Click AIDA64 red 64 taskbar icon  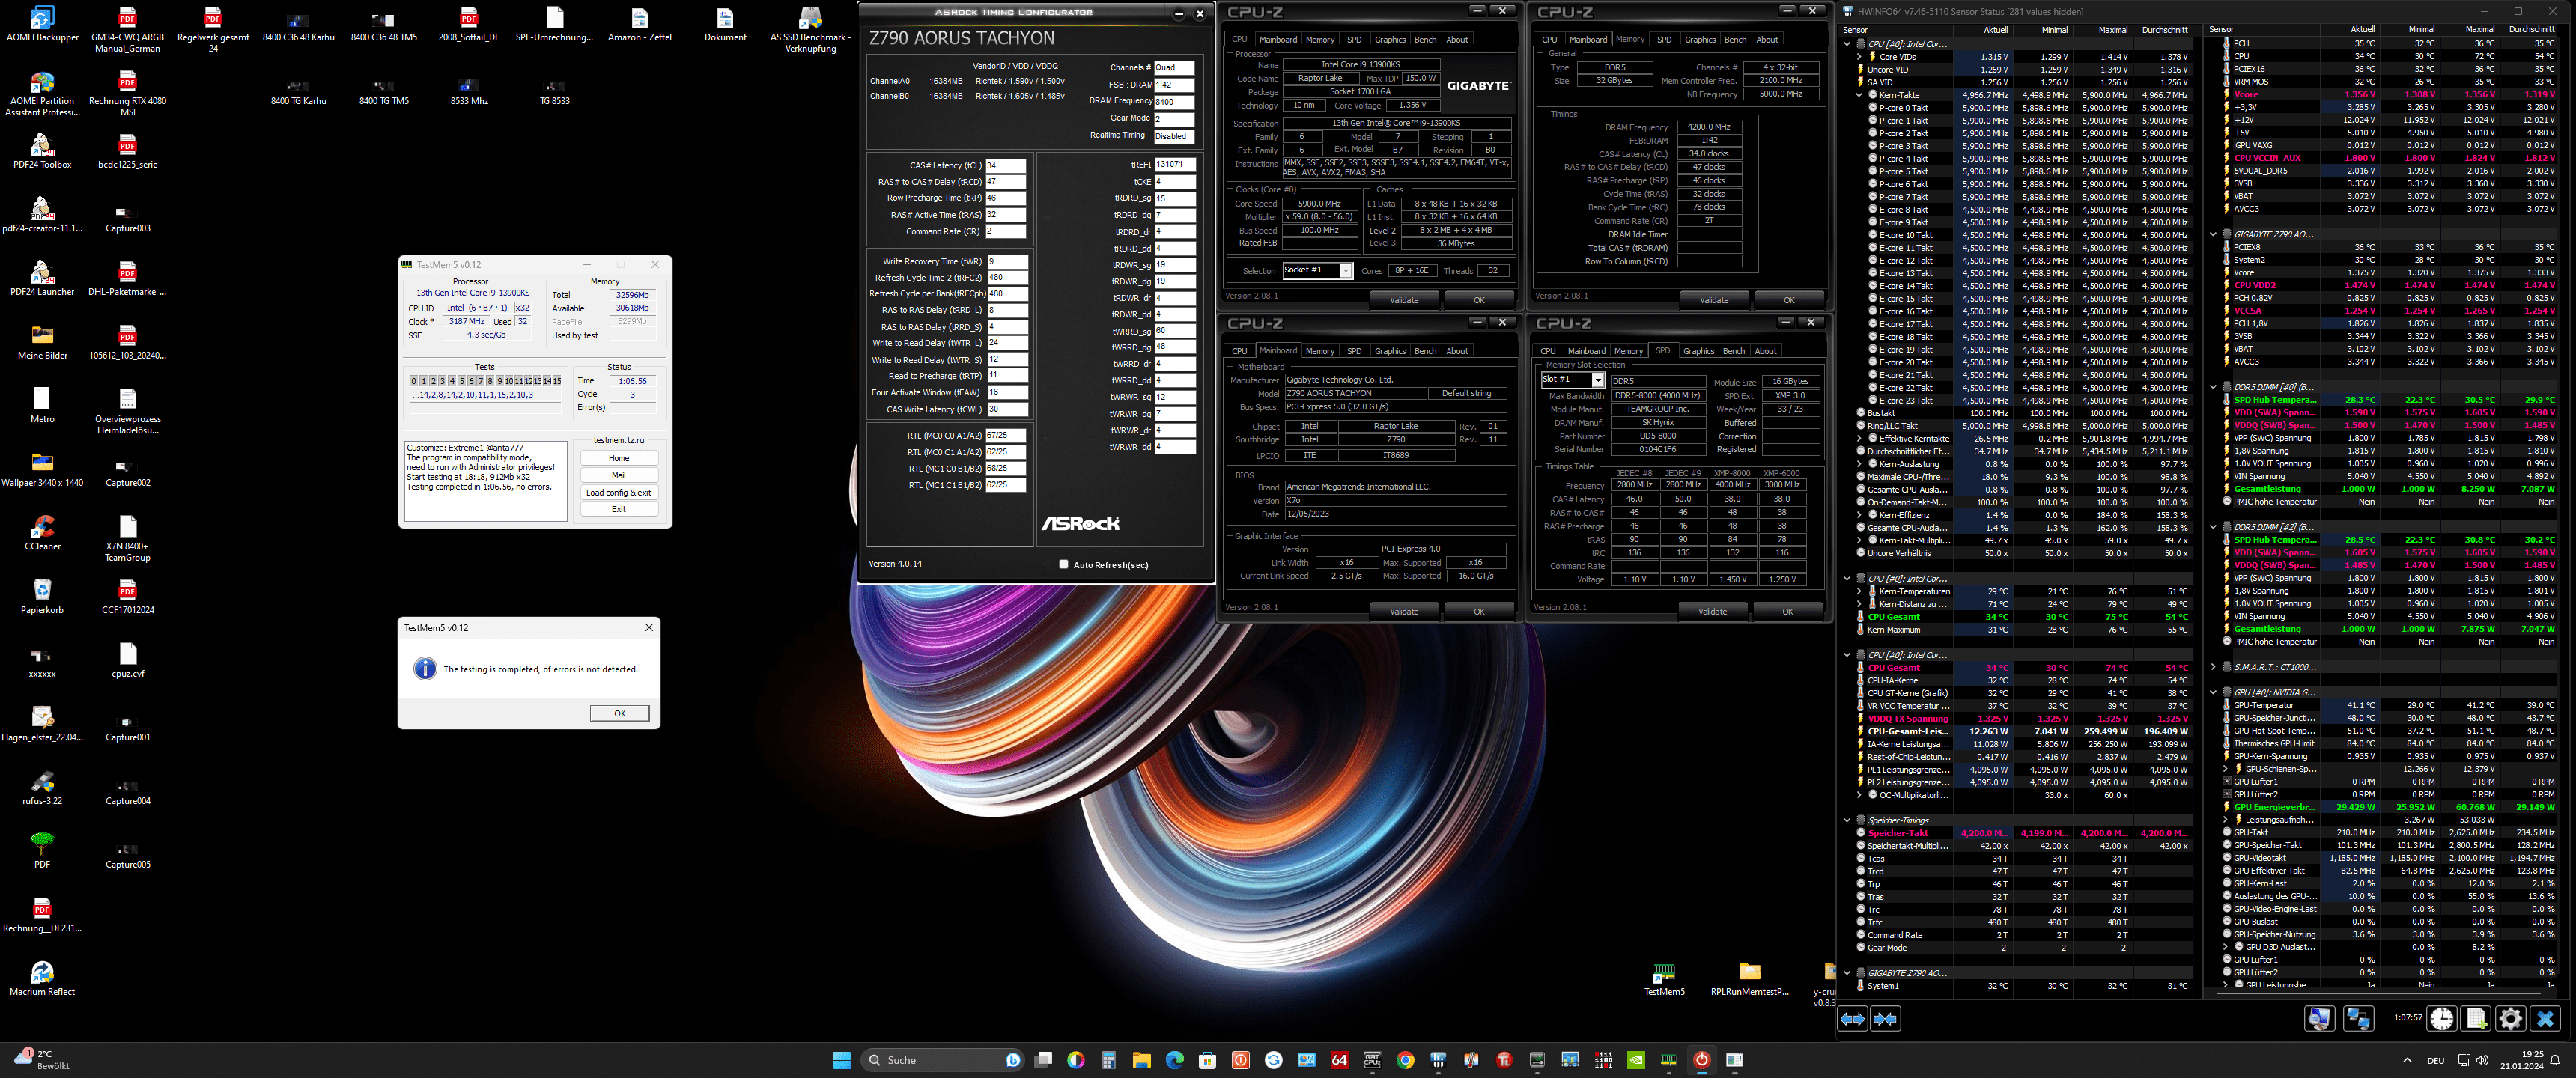1339,1060
